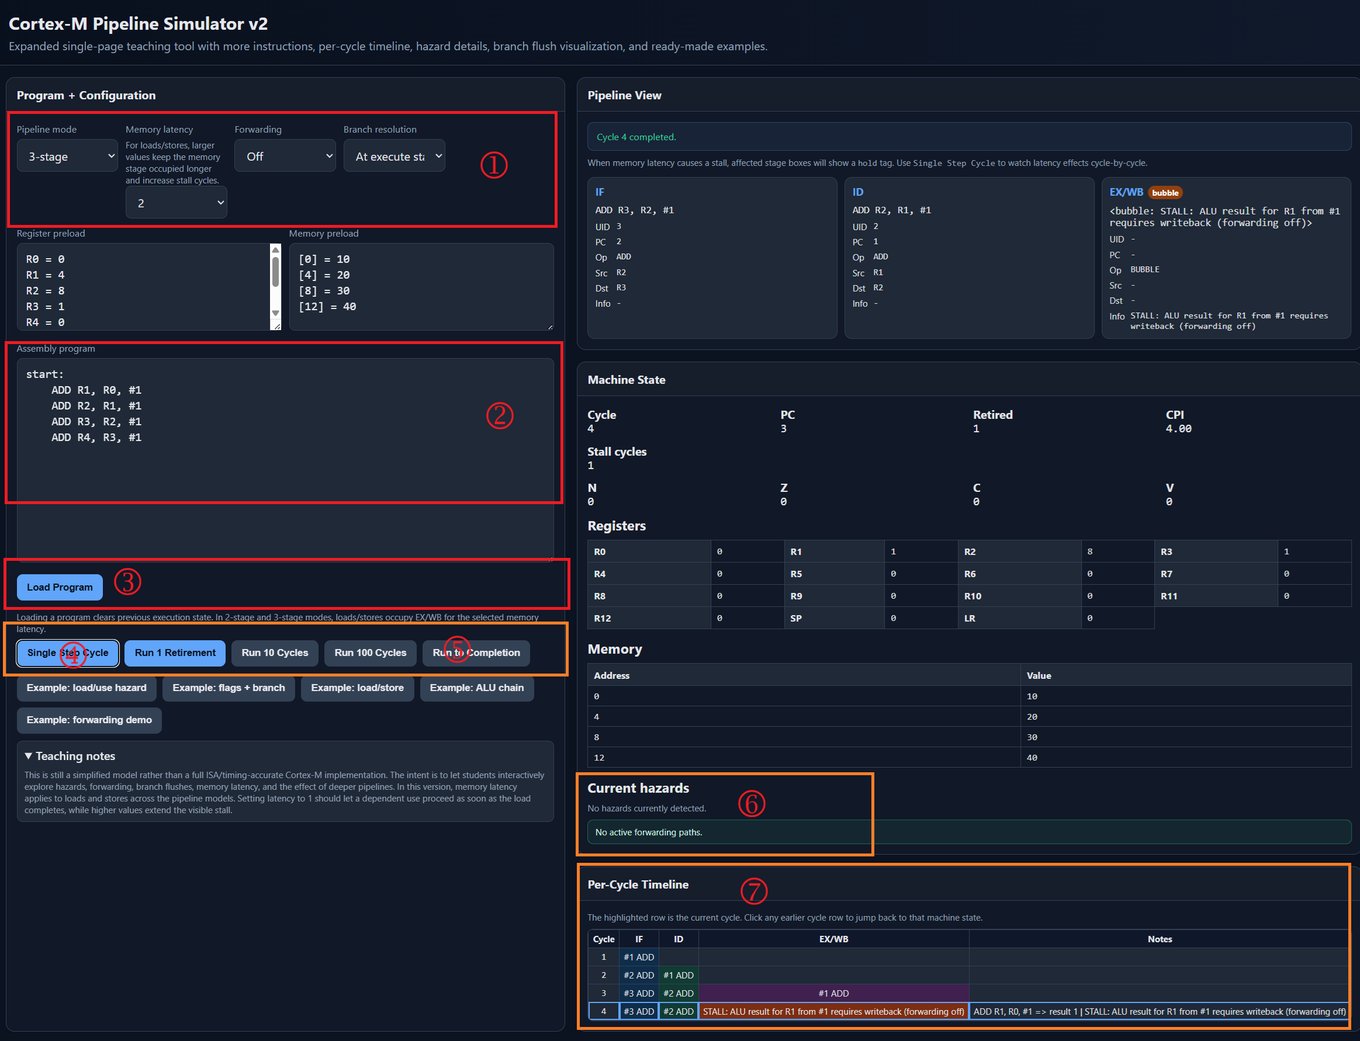Screen dimensions: 1360x1041
Task: Run the simulation for 10 cycles
Action: 275,653
